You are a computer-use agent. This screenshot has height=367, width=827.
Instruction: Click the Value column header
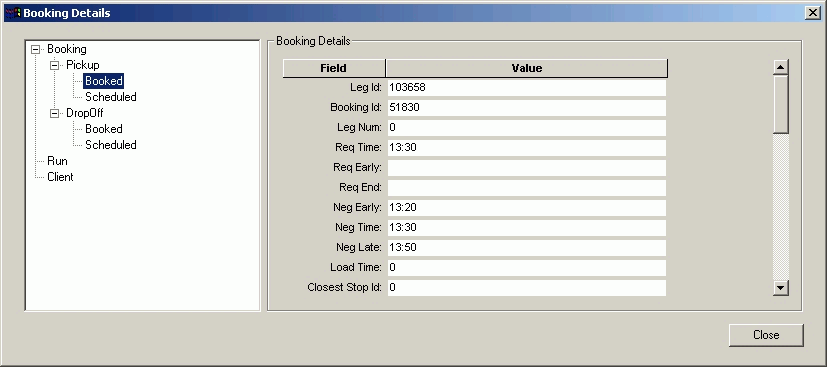(527, 68)
